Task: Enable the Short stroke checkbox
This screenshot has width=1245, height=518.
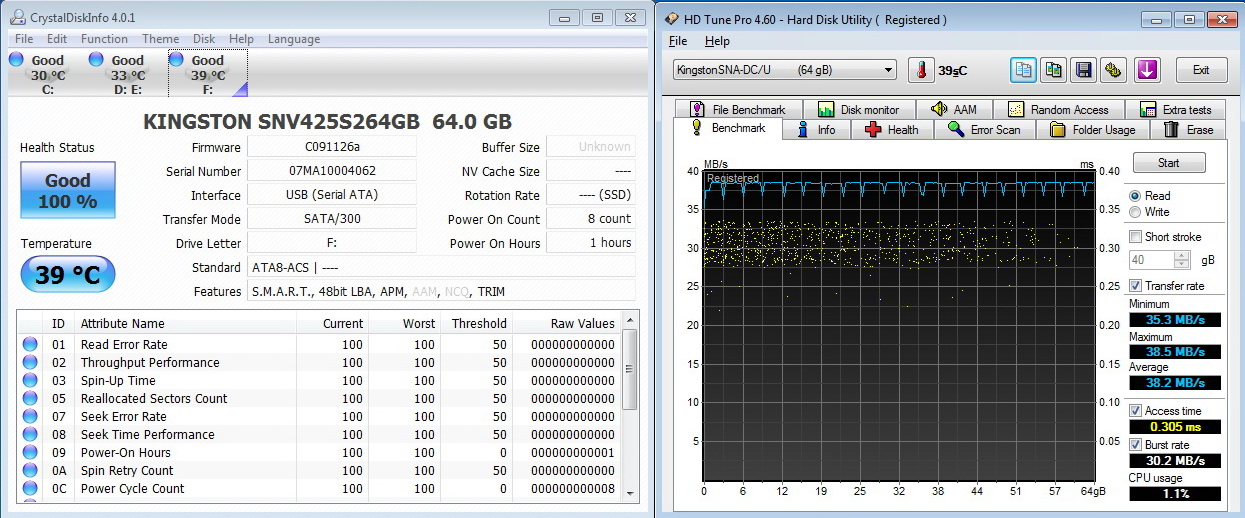Action: click(x=1135, y=237)
